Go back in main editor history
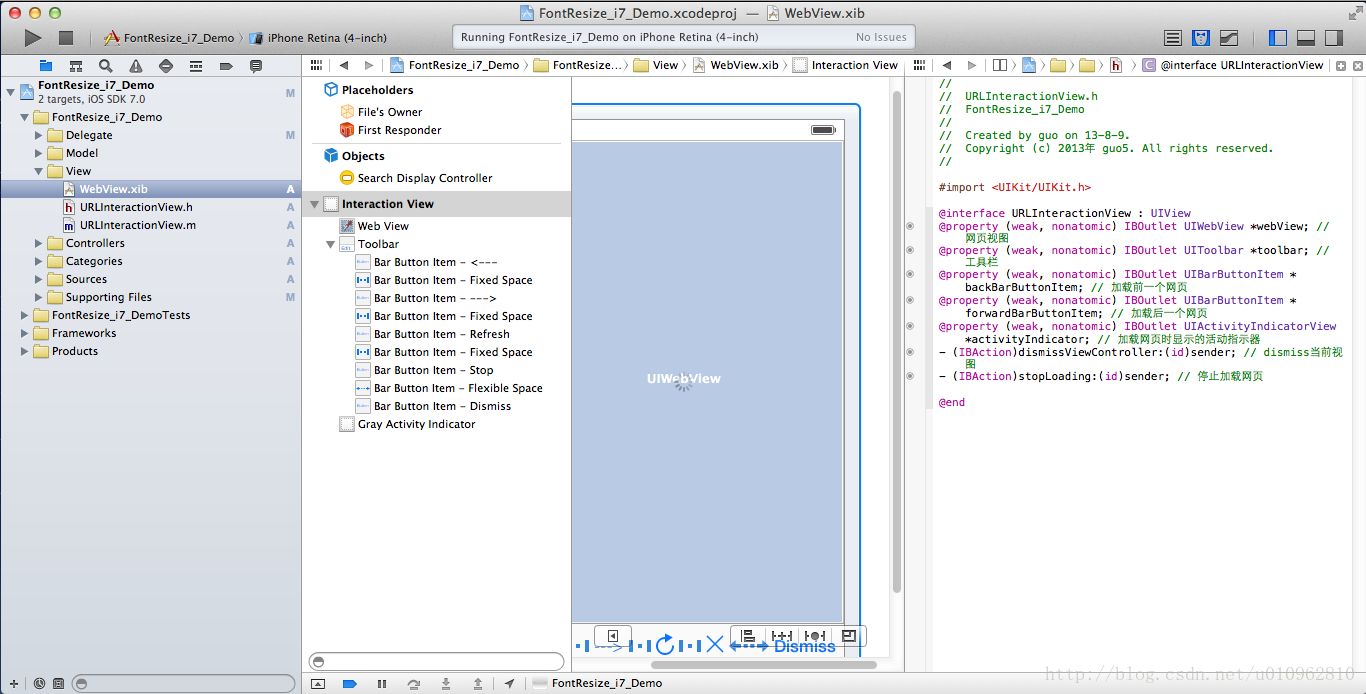The height and width of the screenshot is (694, 1366). pos(344,65)
